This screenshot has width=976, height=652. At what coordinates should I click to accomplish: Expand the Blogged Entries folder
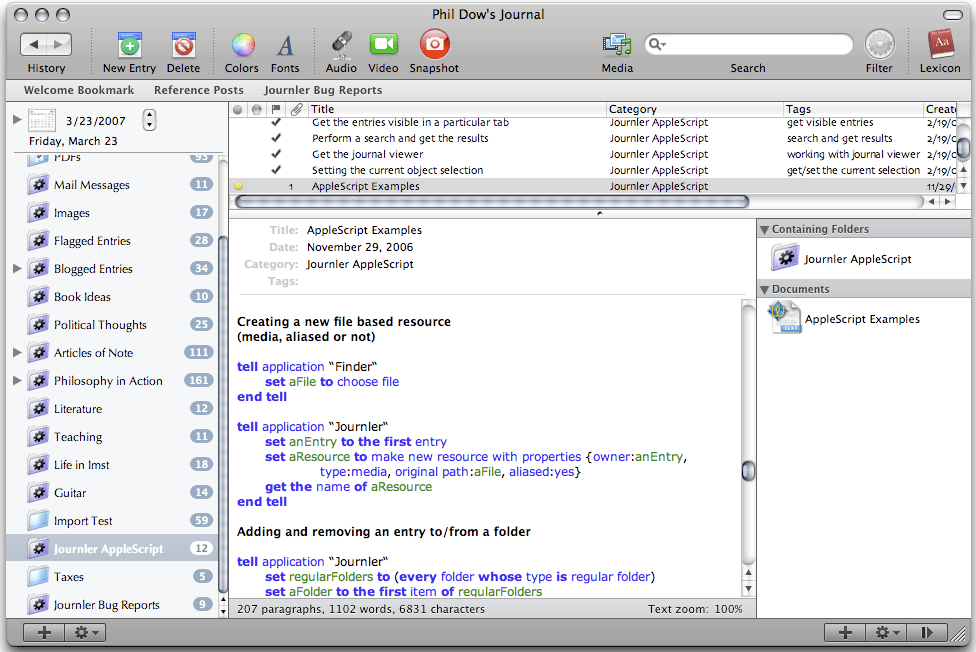(17, 268)
